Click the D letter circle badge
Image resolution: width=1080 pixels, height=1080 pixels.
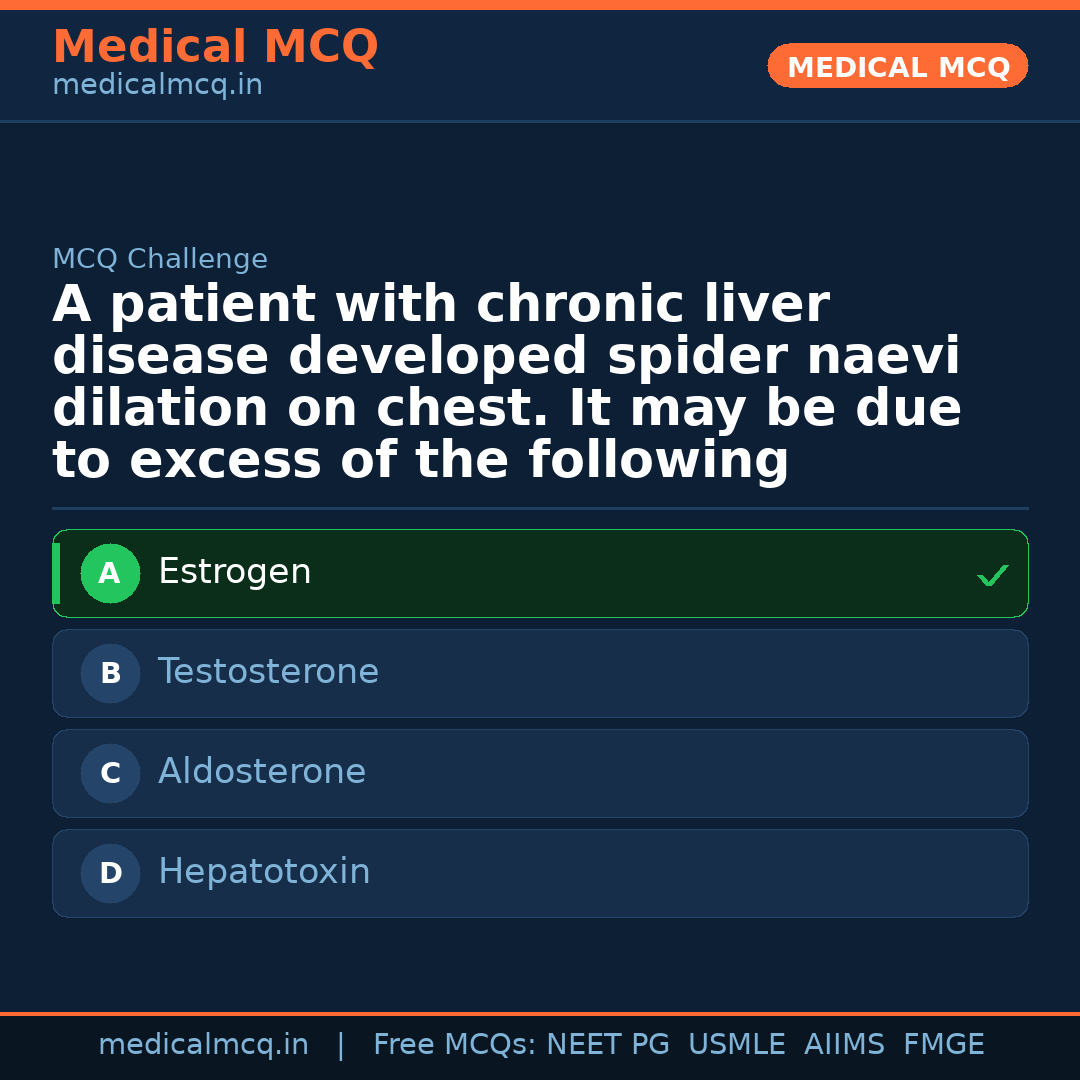coord(110,874)
